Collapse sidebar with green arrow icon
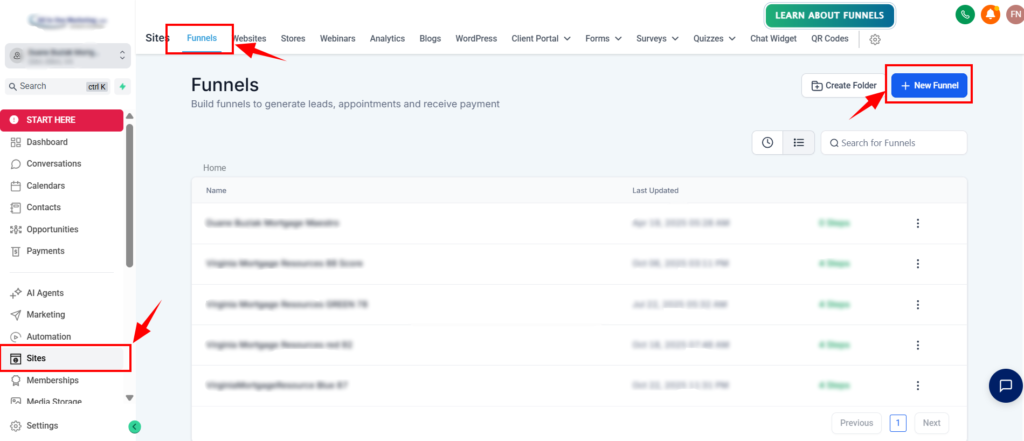The image size is (1024, 441). pos(135,427)
